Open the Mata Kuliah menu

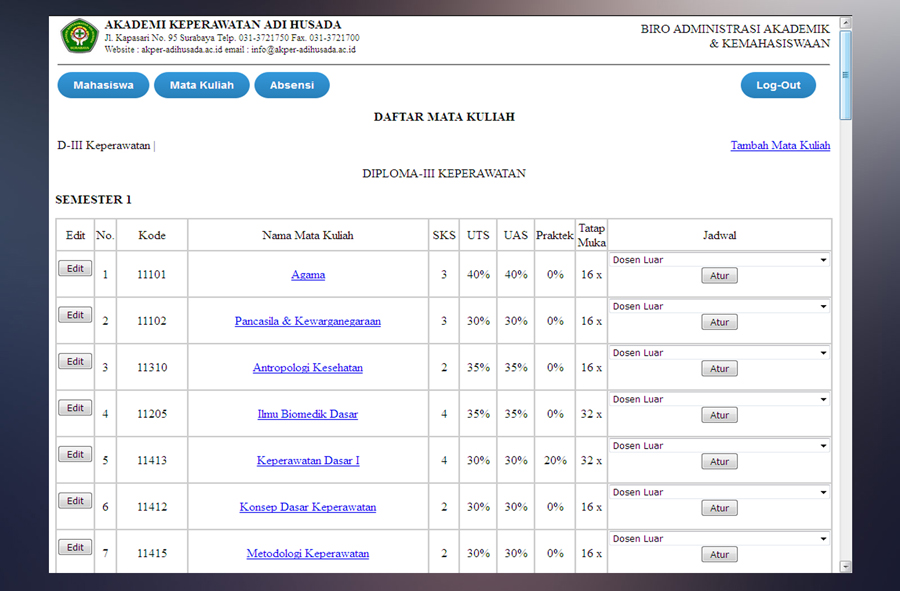(x=201, y=86)
